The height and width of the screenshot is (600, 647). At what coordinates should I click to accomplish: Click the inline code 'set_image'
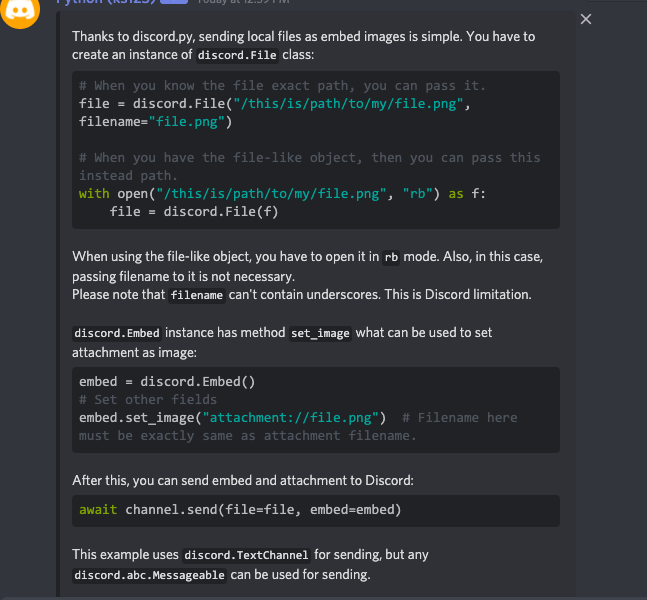[320, 333]
